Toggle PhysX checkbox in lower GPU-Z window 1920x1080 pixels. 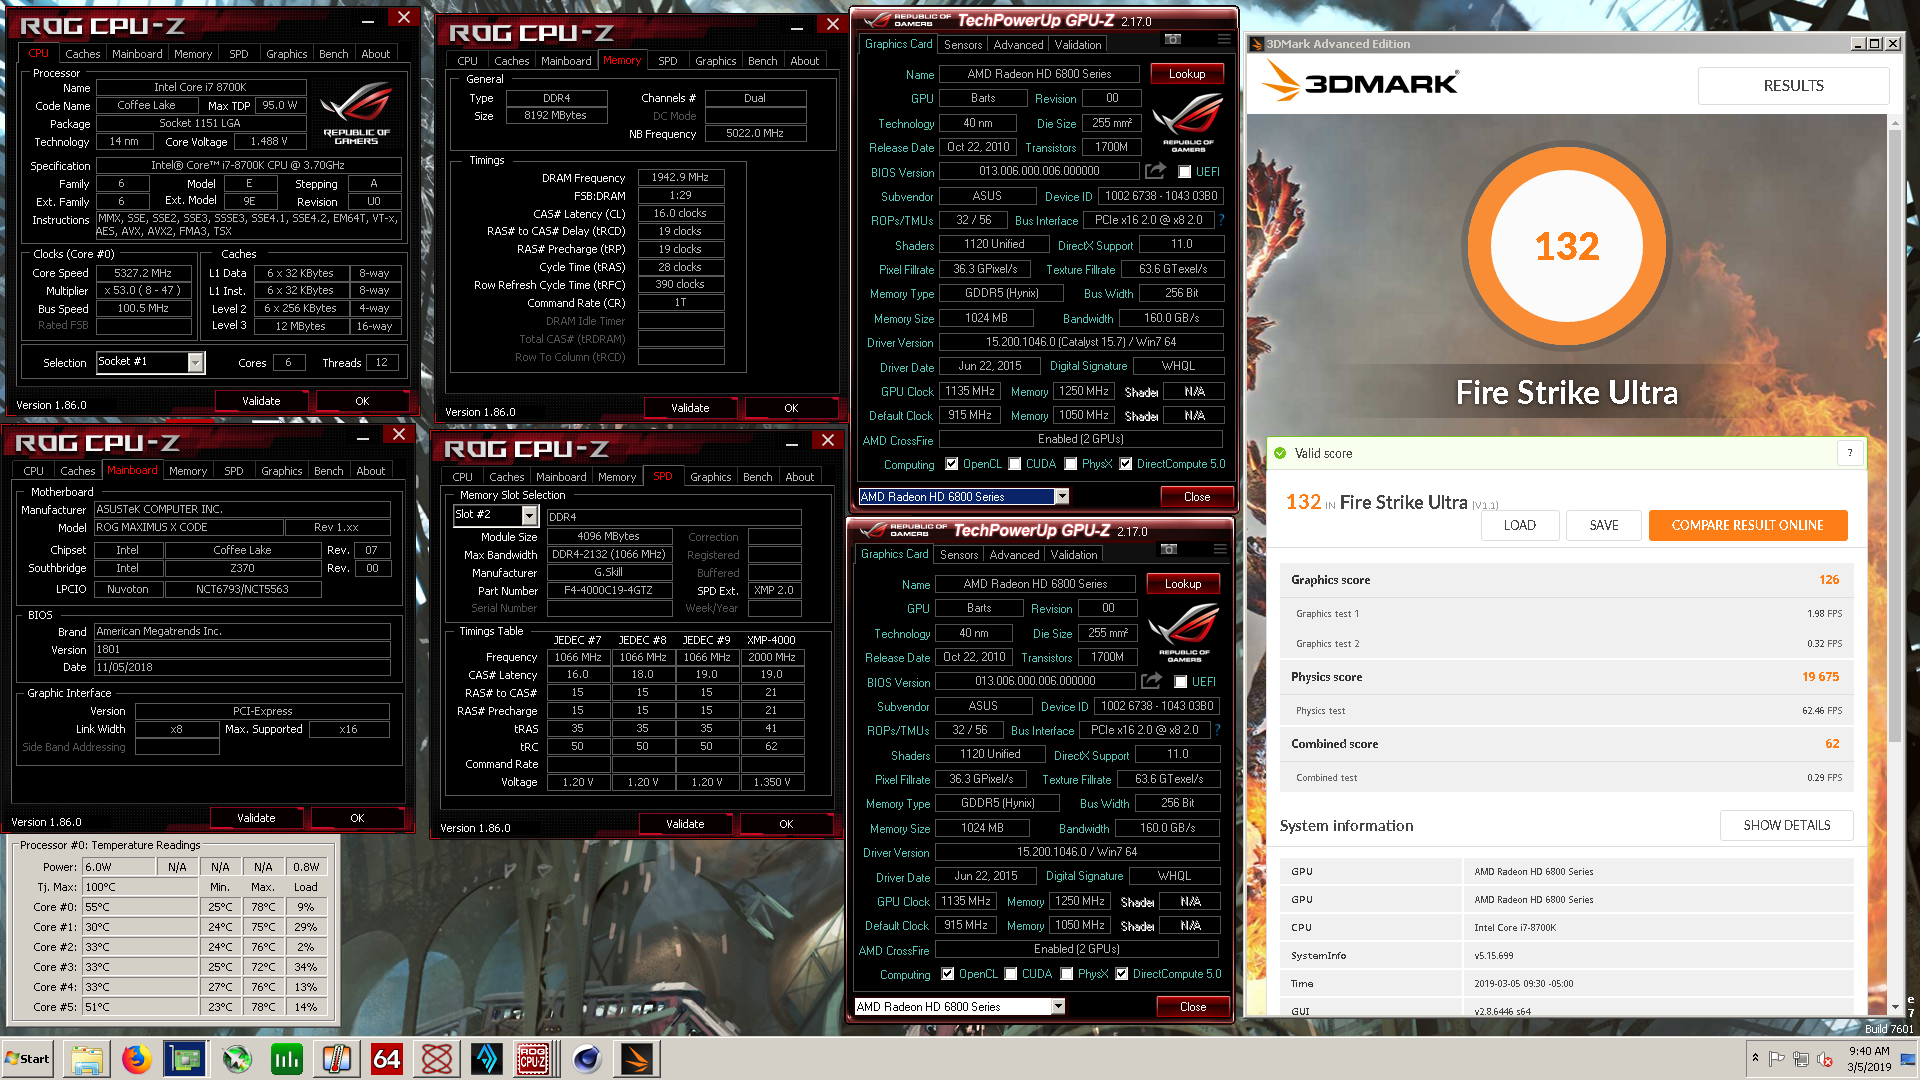(1067, 974)
